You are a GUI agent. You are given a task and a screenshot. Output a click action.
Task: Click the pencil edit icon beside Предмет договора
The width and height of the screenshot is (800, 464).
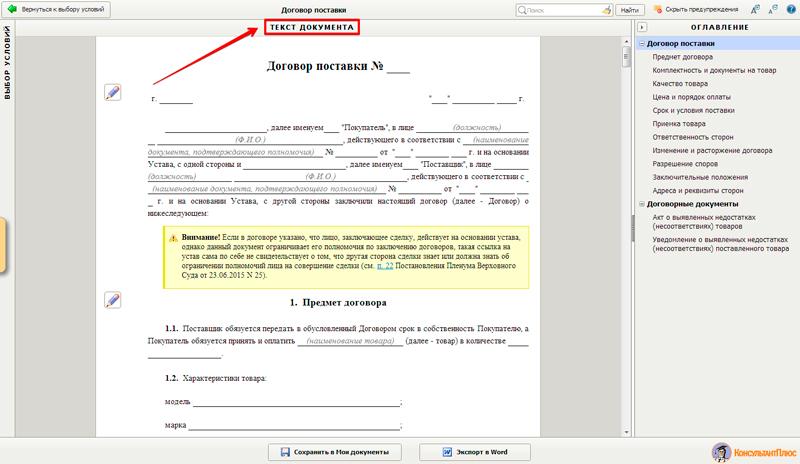pos(113,300)
